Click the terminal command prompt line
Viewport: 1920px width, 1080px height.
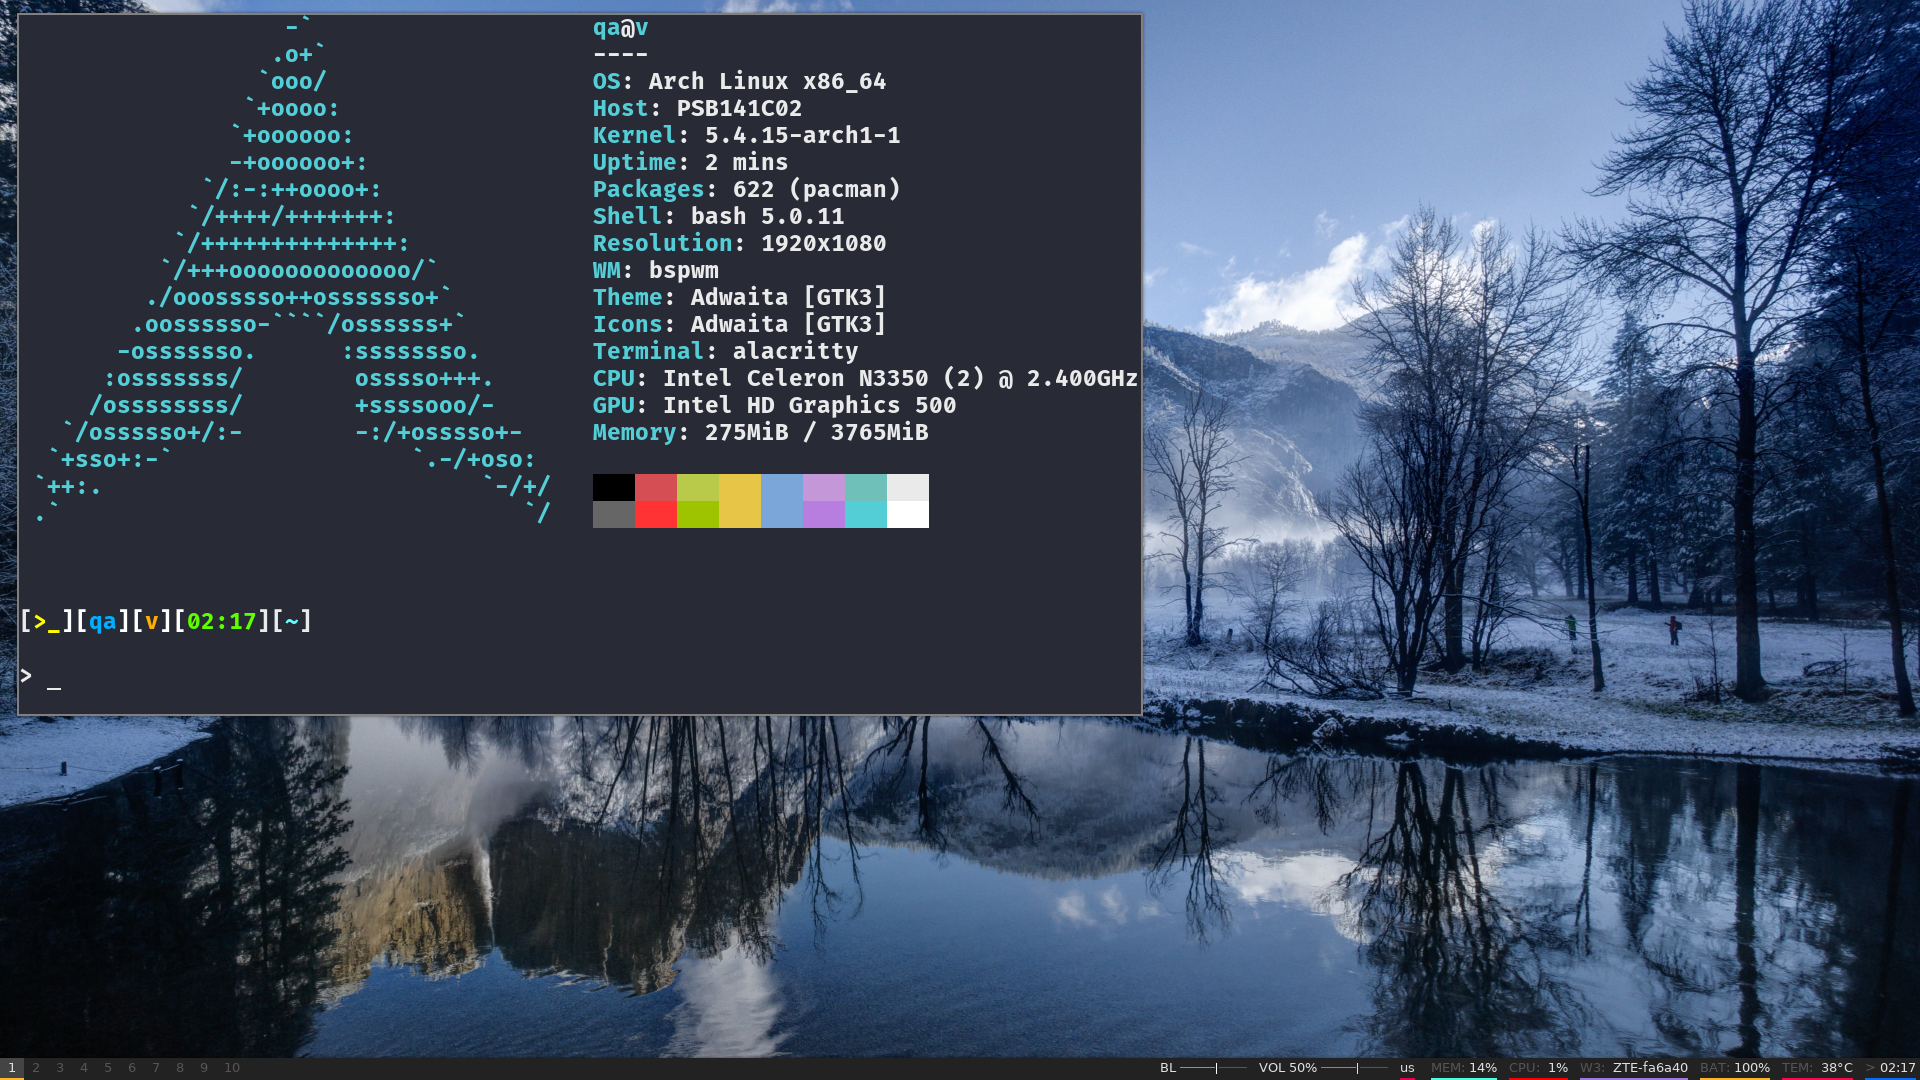coord(40,677)
